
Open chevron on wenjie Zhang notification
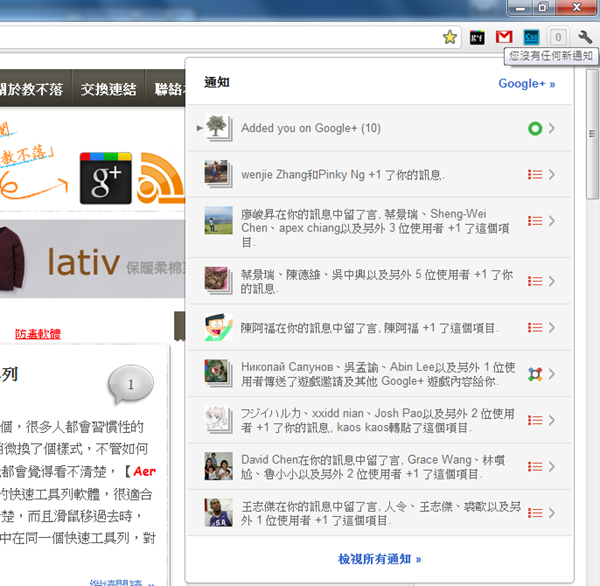(552, 175)
